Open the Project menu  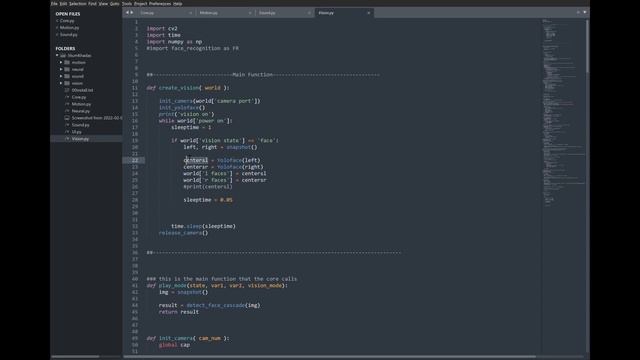[140, 4]
